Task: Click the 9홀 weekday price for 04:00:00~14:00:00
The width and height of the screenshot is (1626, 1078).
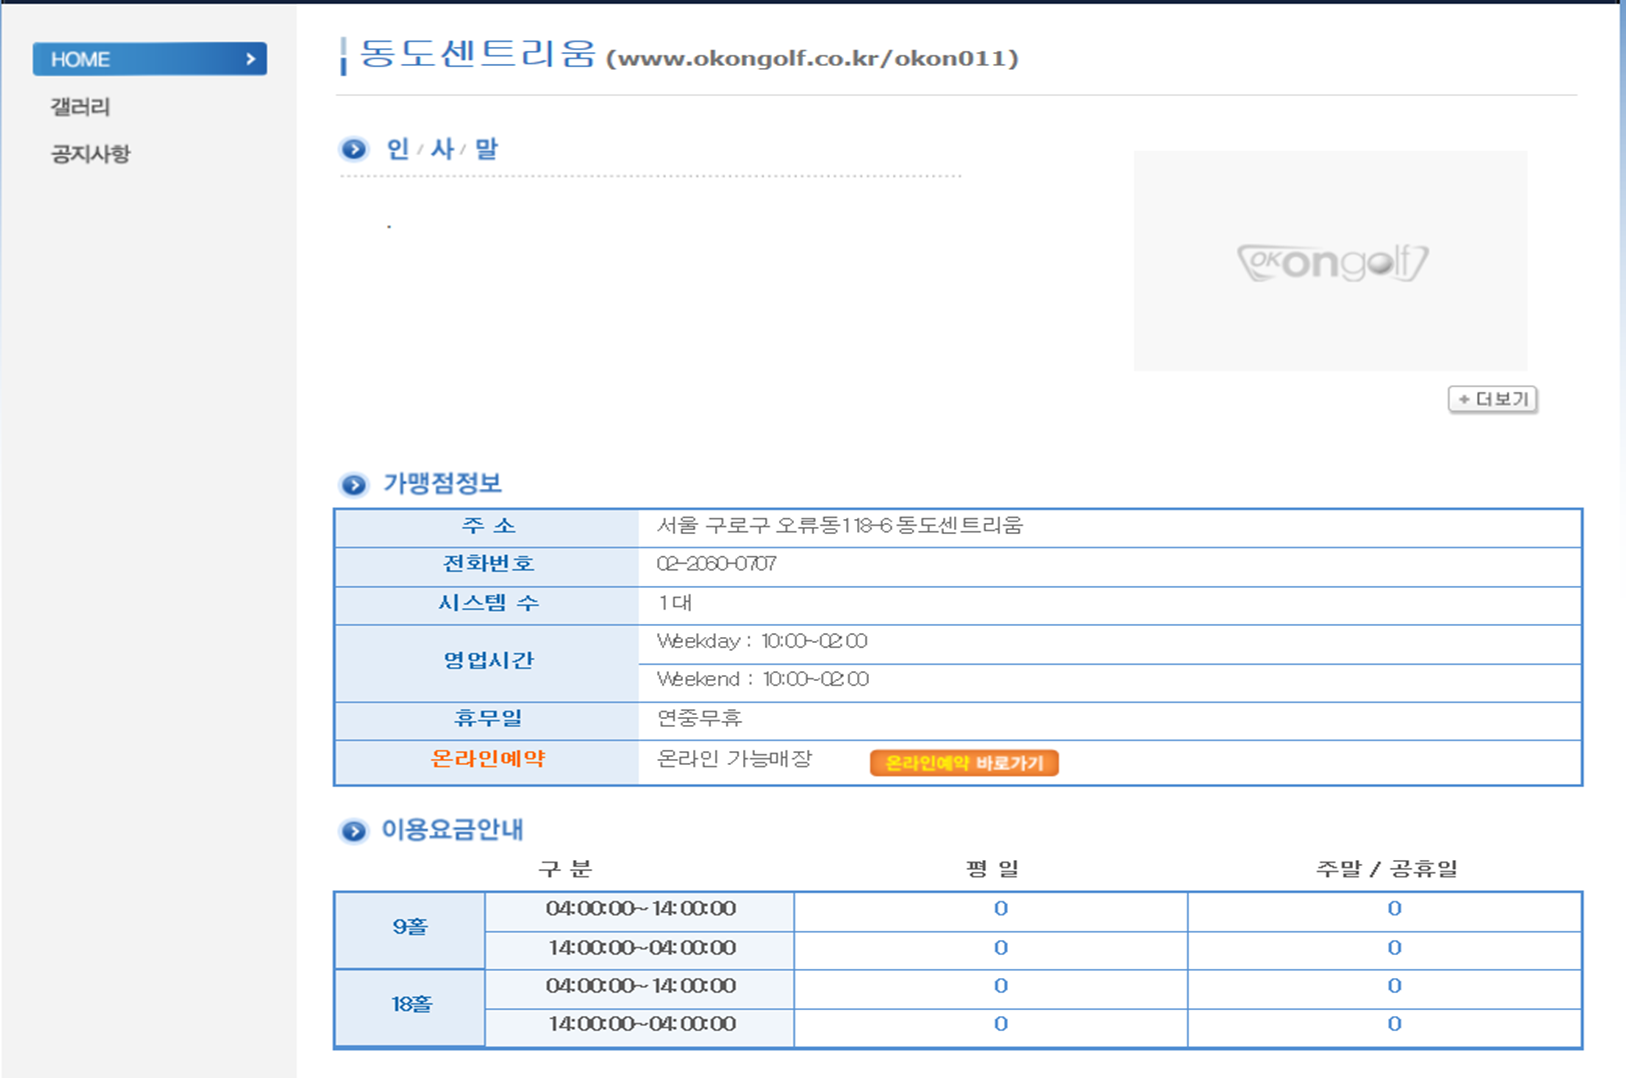Action: tap(1000, 909)
